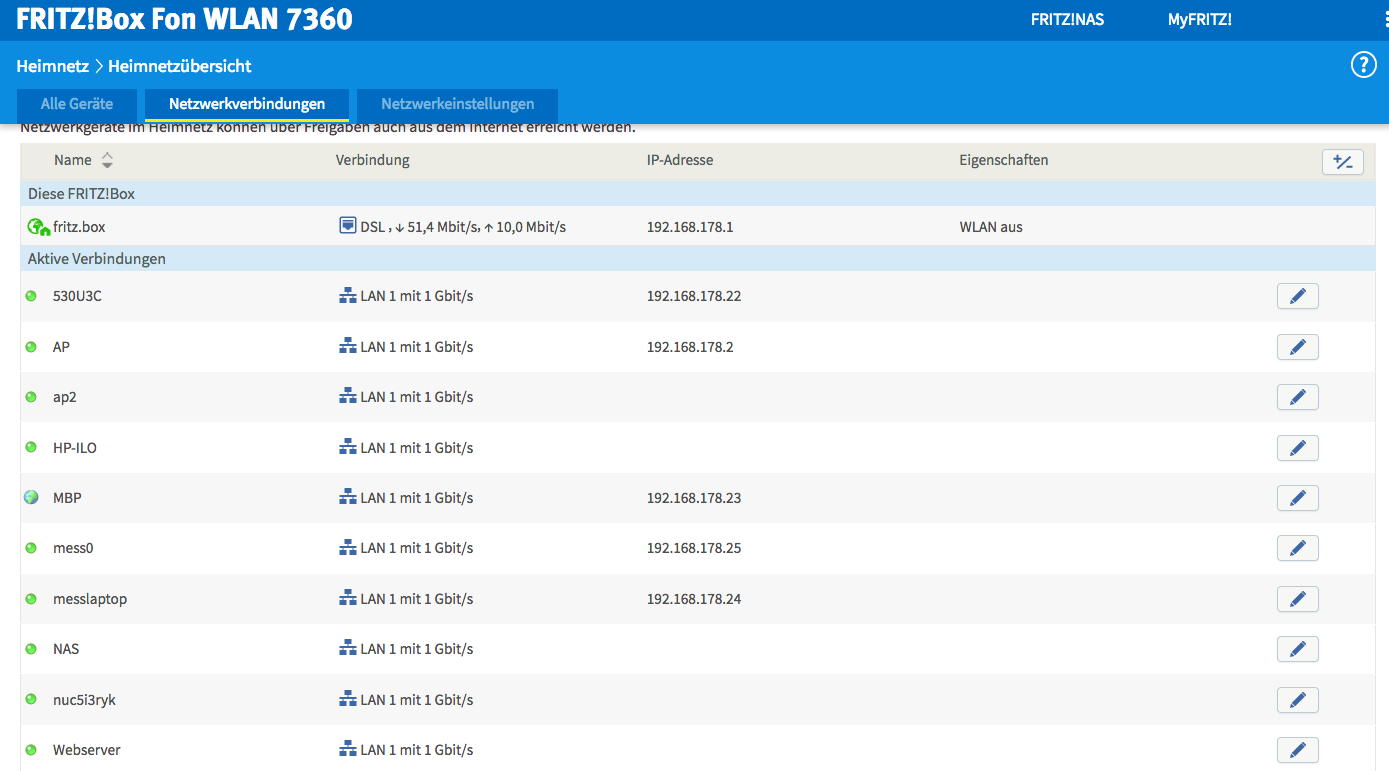Click the green status dot for messlaptop

pyautogui.click(x=31, y=599)
